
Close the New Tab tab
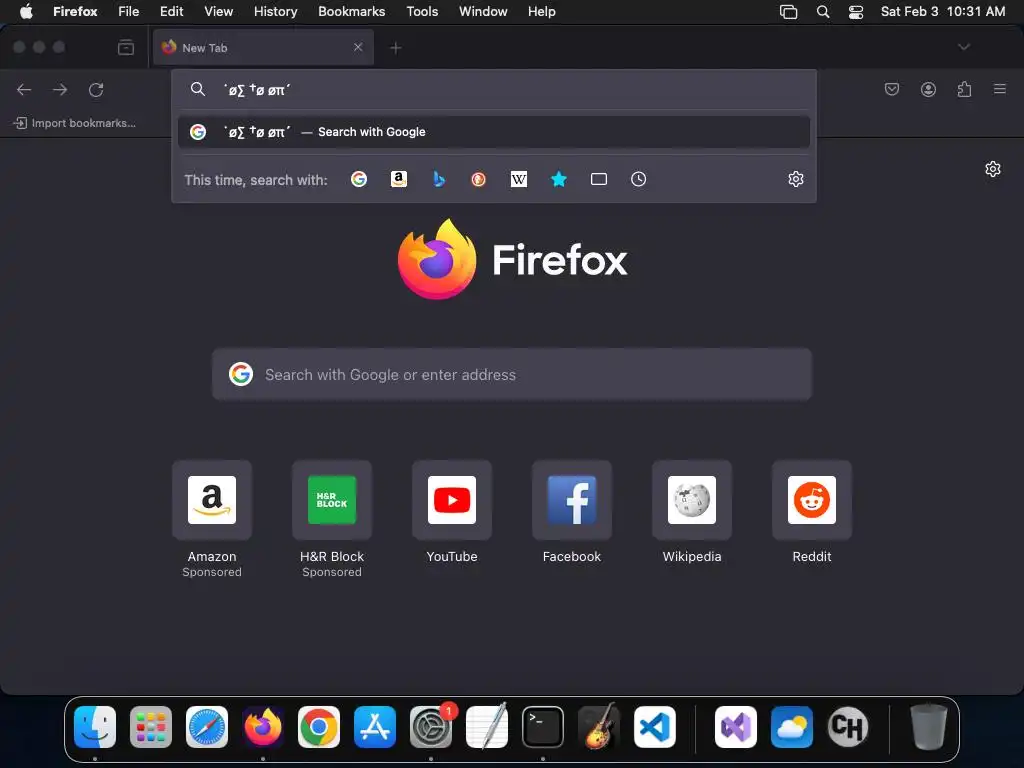358,47
